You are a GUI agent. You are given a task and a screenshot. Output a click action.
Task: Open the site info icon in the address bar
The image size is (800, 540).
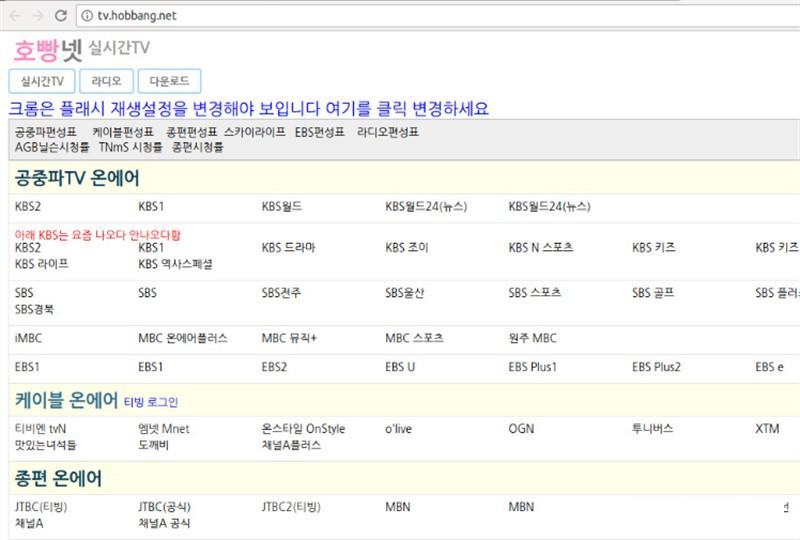[x=87, y=16]
